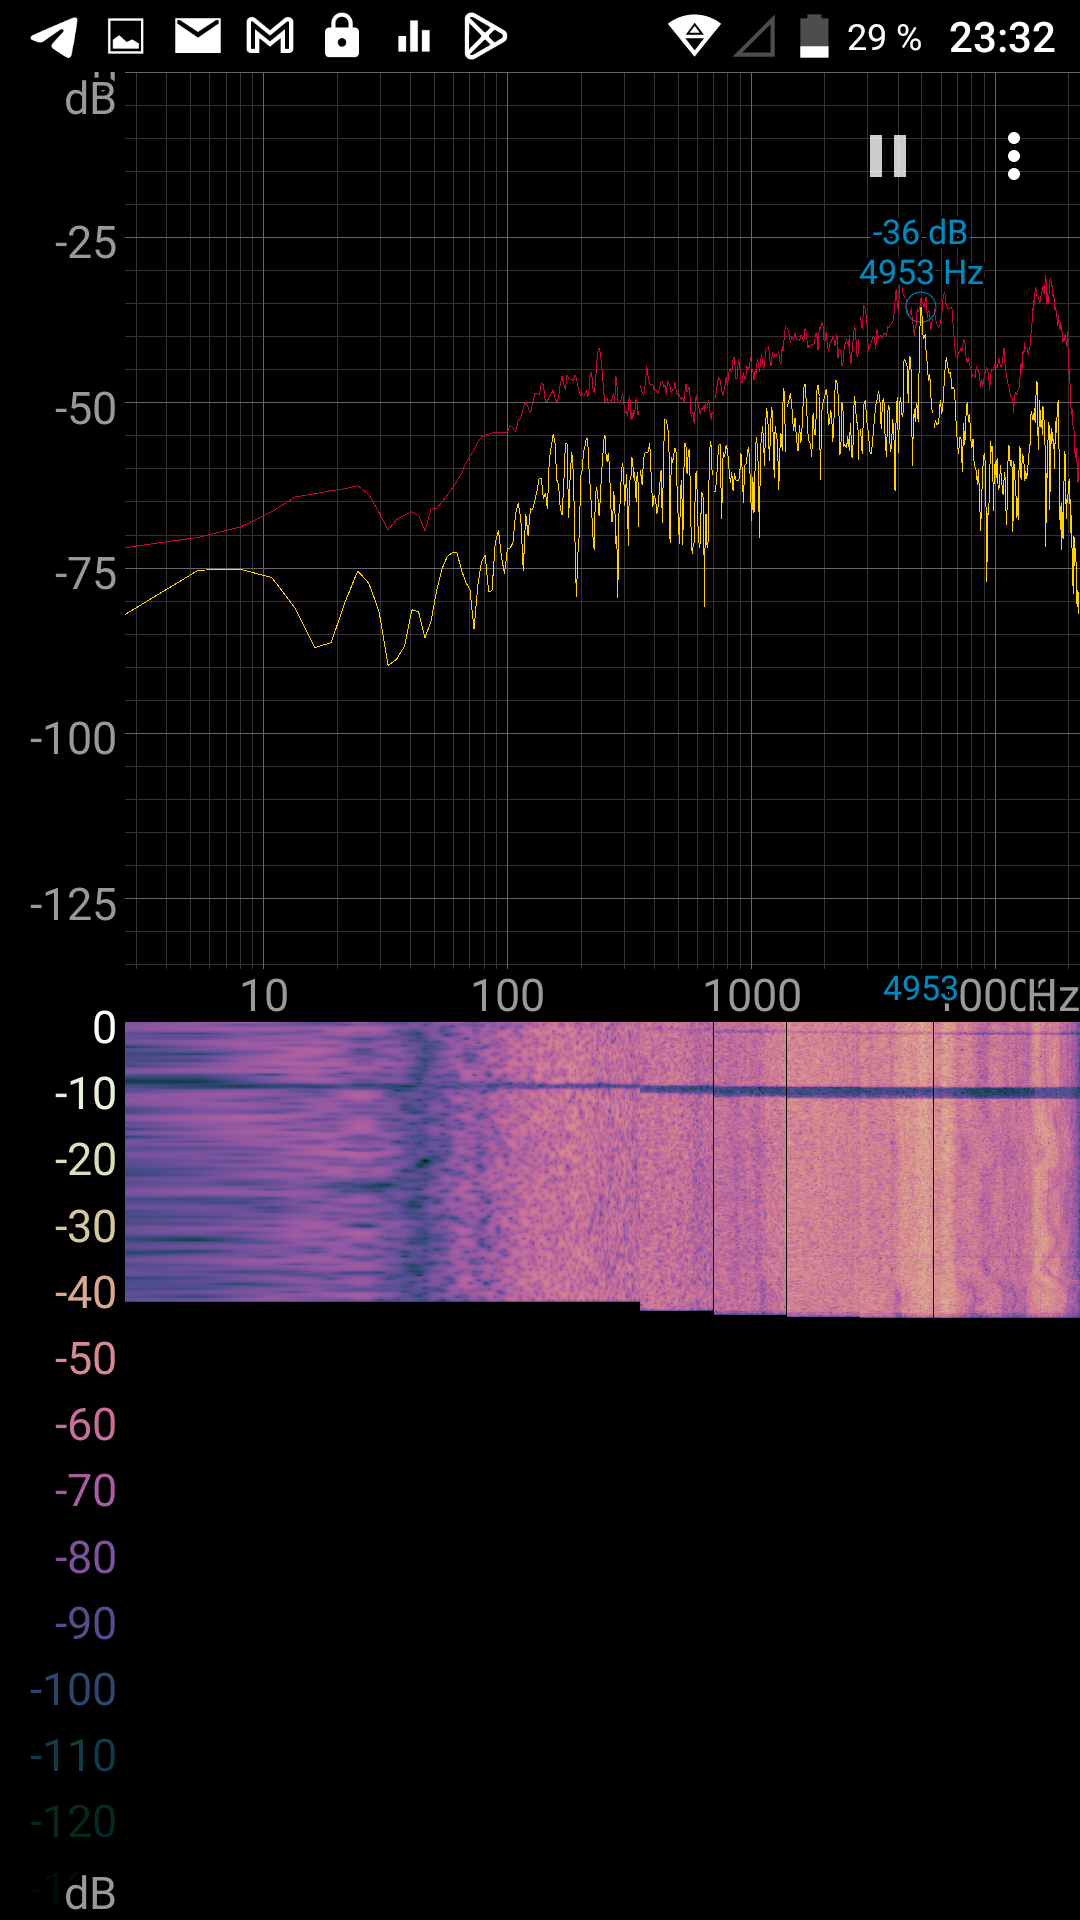Open the three-dot overflow menu
The width and height of the screenshot is (1080, 1920).
(1014, 156)
